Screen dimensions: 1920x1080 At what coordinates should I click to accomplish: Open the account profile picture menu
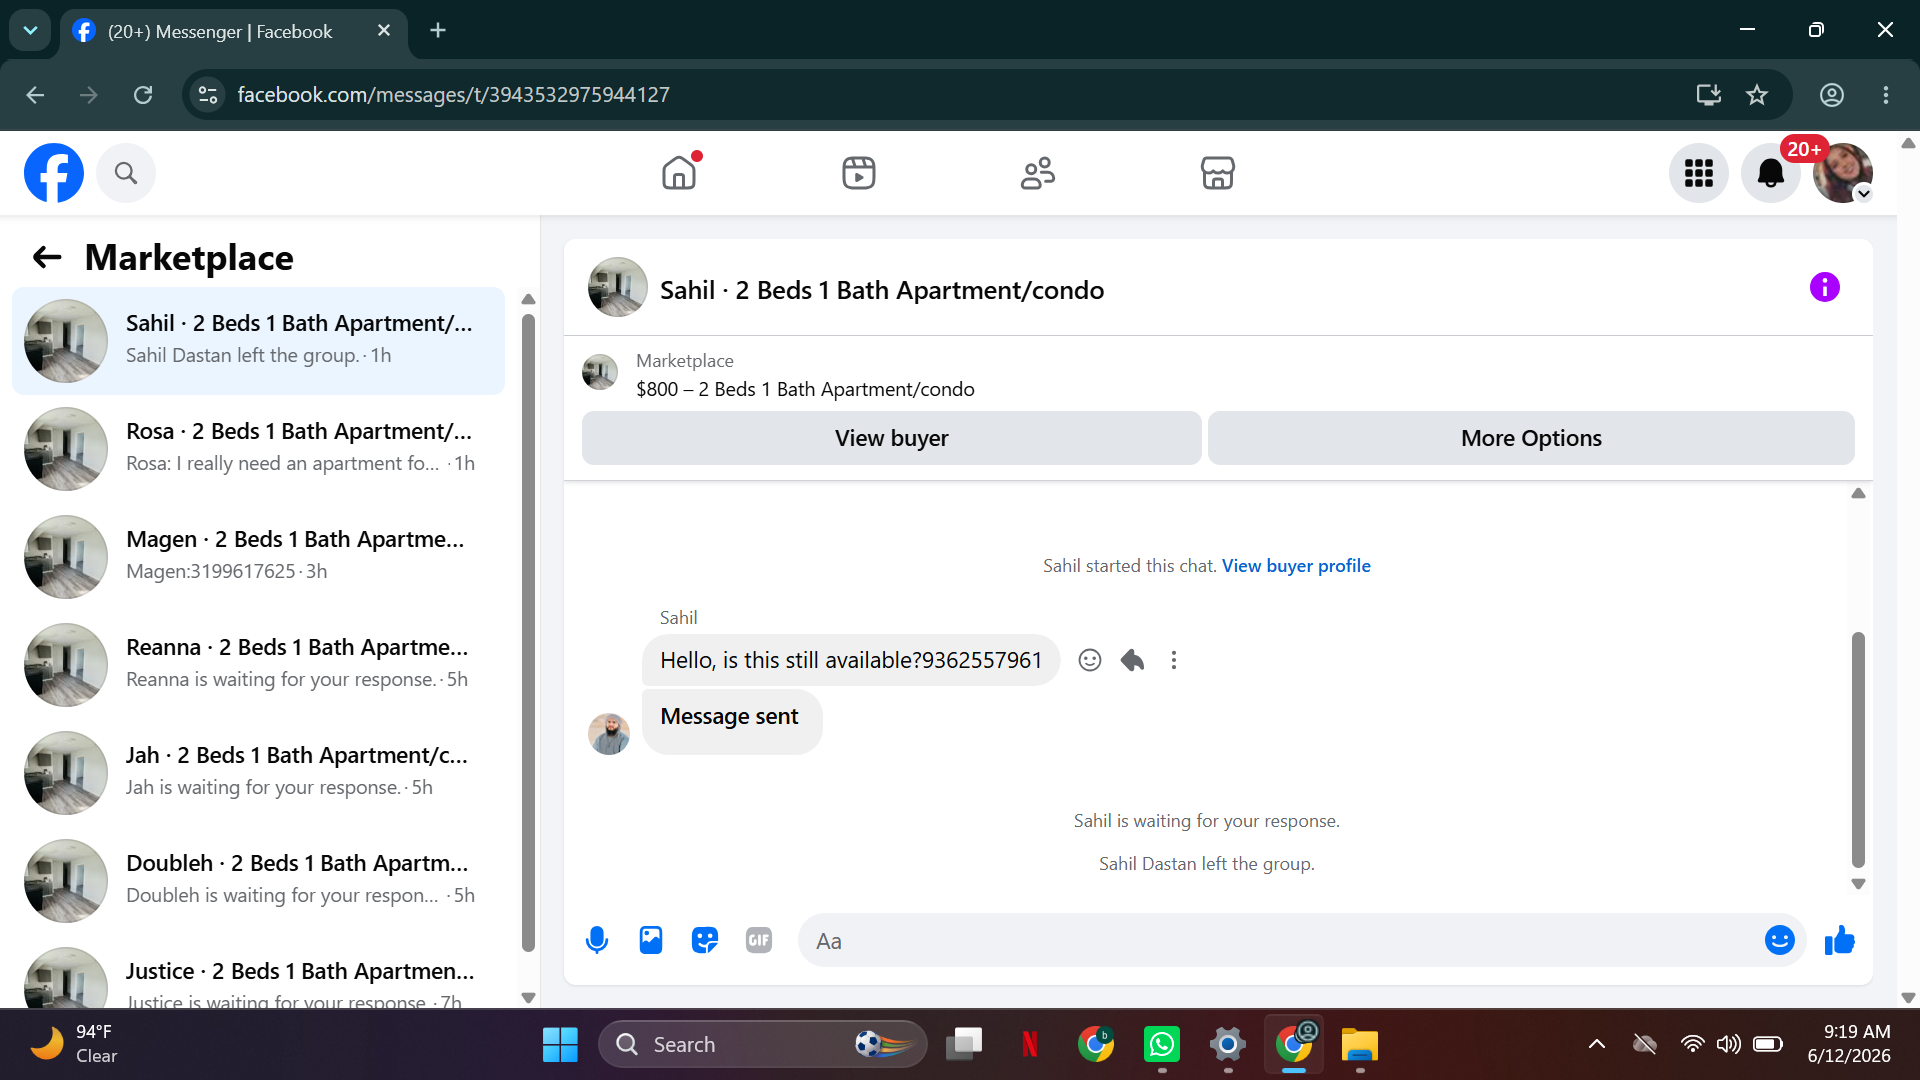pyautogui.click(x=1843, y=173)
